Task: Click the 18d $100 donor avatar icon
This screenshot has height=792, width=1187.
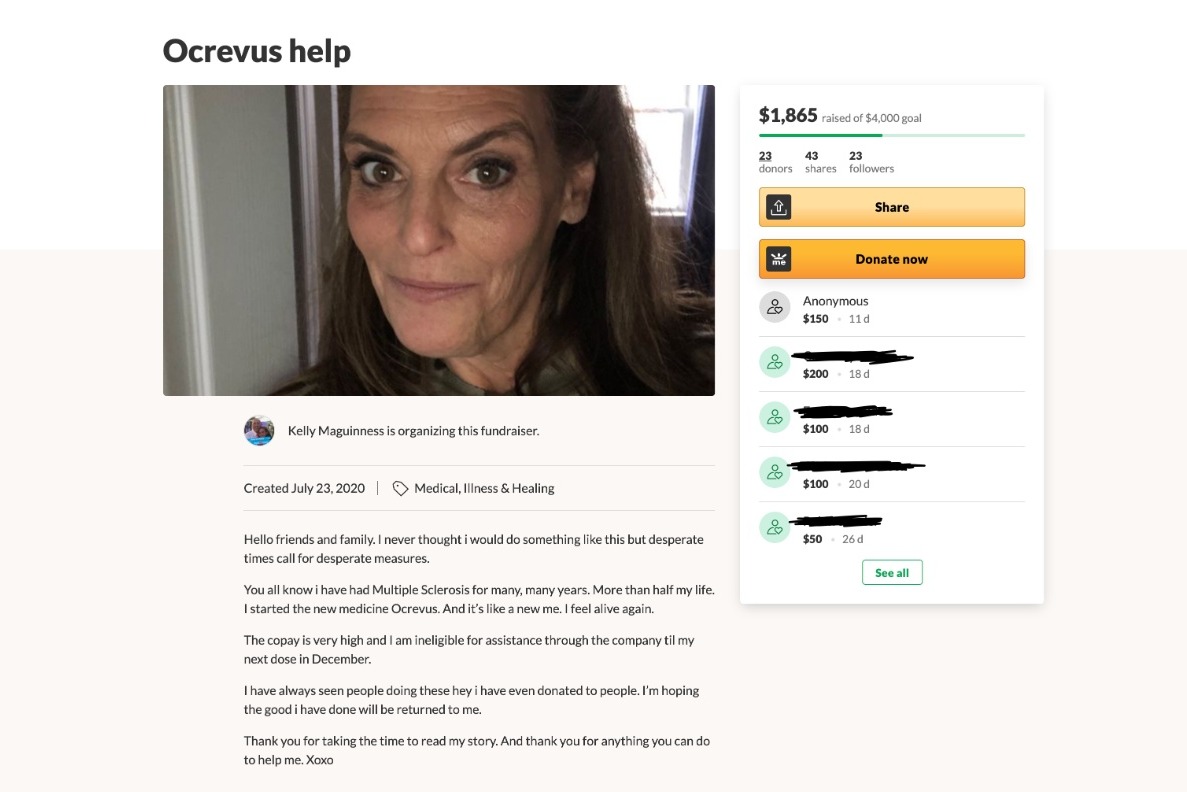Action: (x=774, y=417)
